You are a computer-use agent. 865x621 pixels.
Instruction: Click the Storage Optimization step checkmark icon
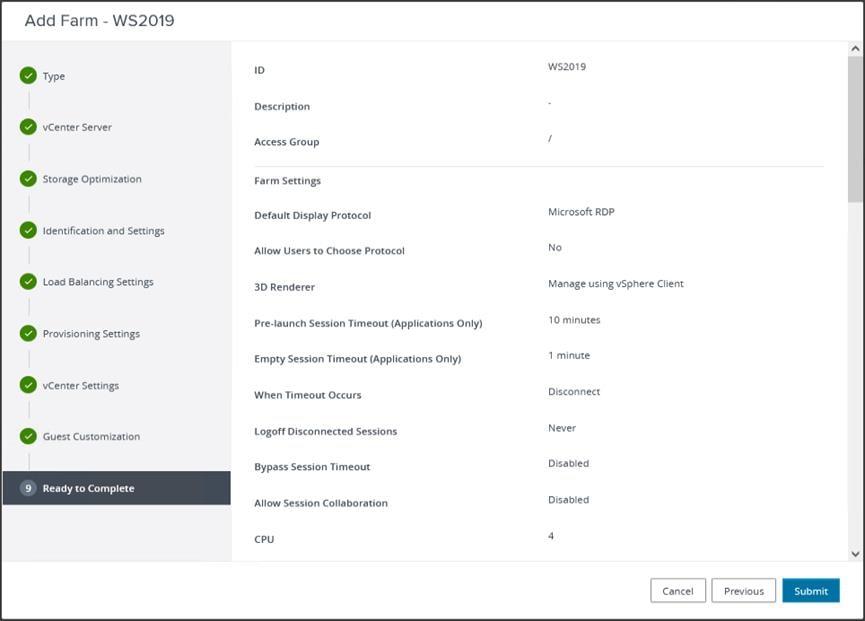(x=28, y=179)
